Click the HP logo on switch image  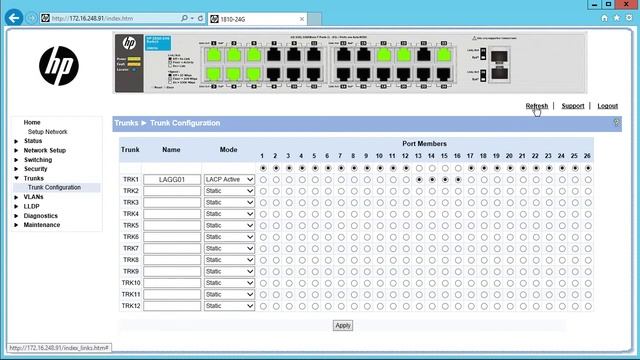point(129,43)
